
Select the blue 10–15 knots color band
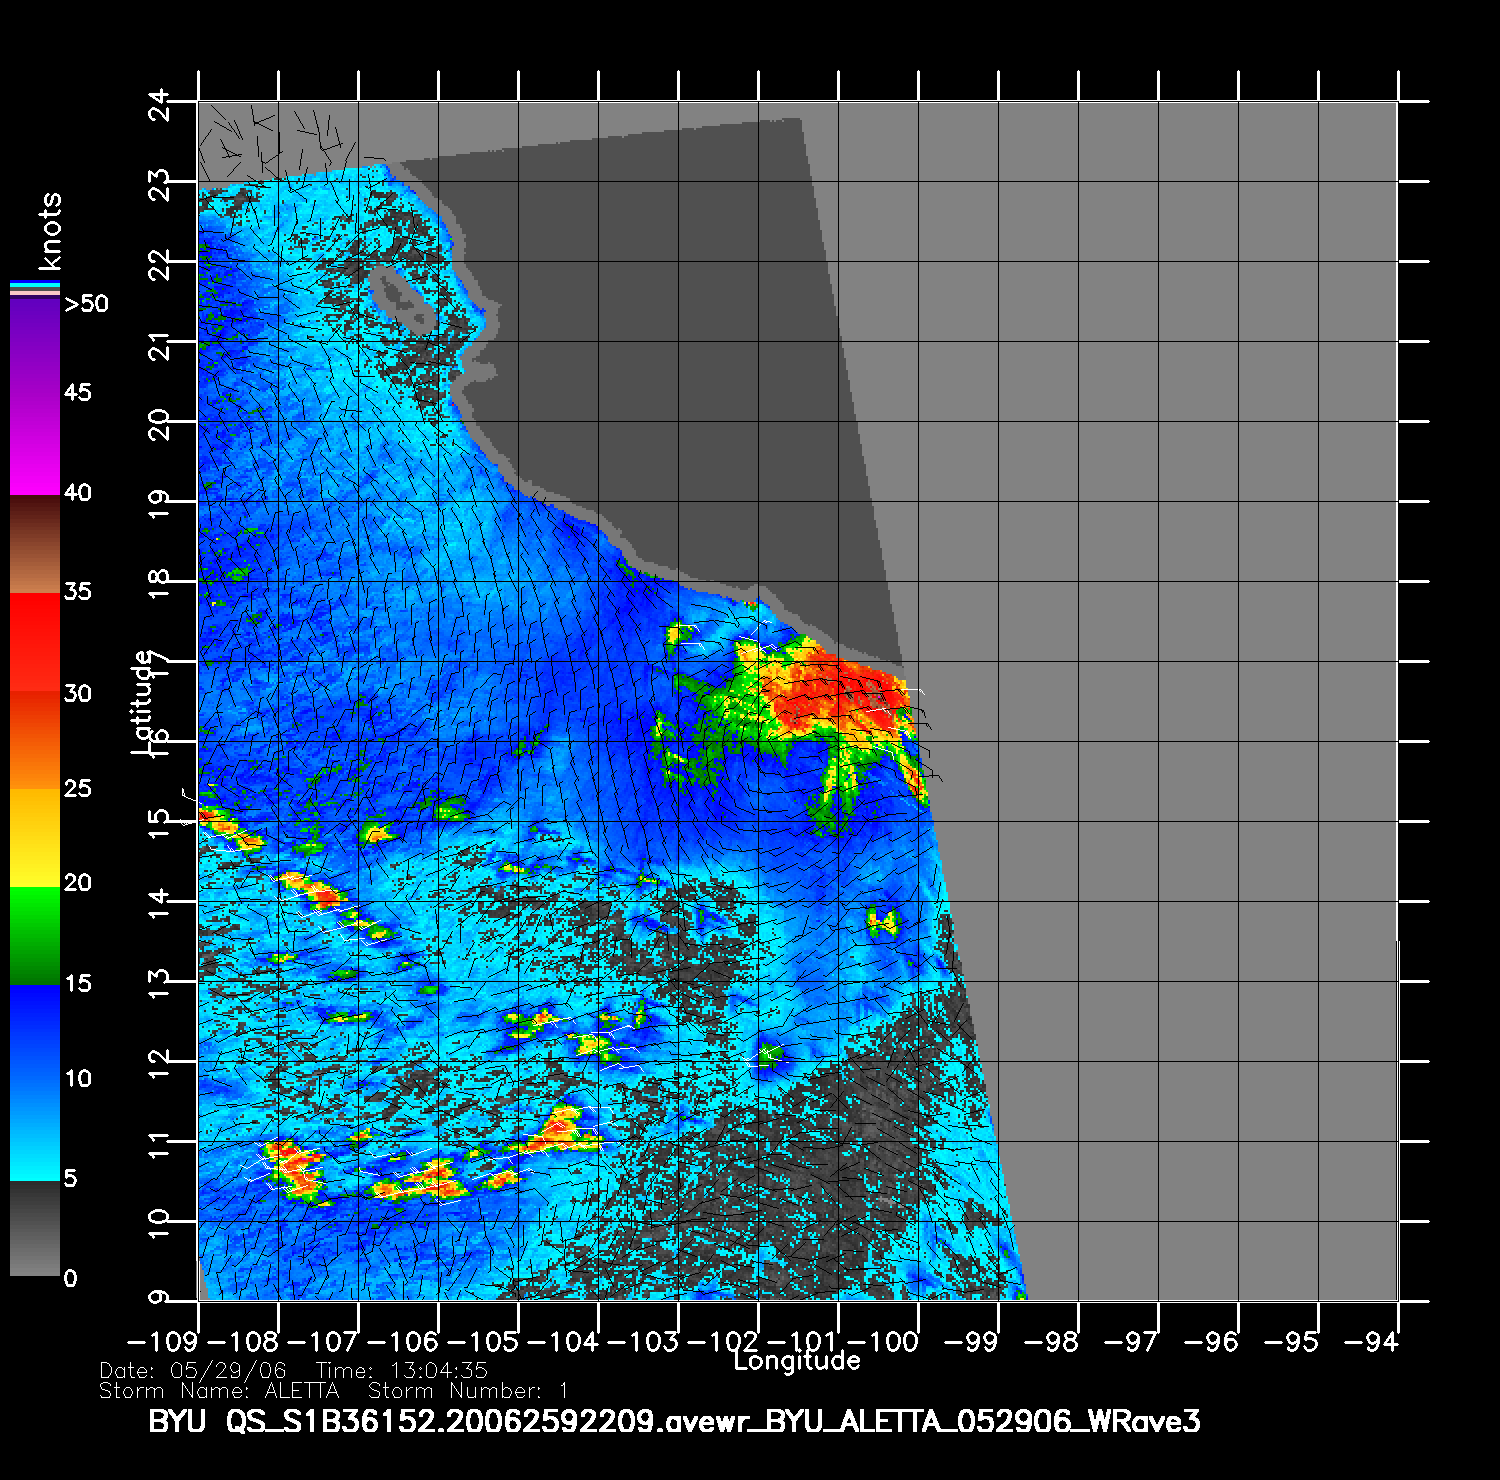[34, 1033]
